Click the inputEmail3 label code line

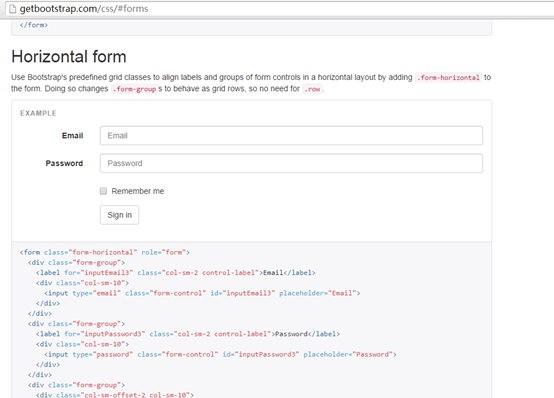click(176, 273)
